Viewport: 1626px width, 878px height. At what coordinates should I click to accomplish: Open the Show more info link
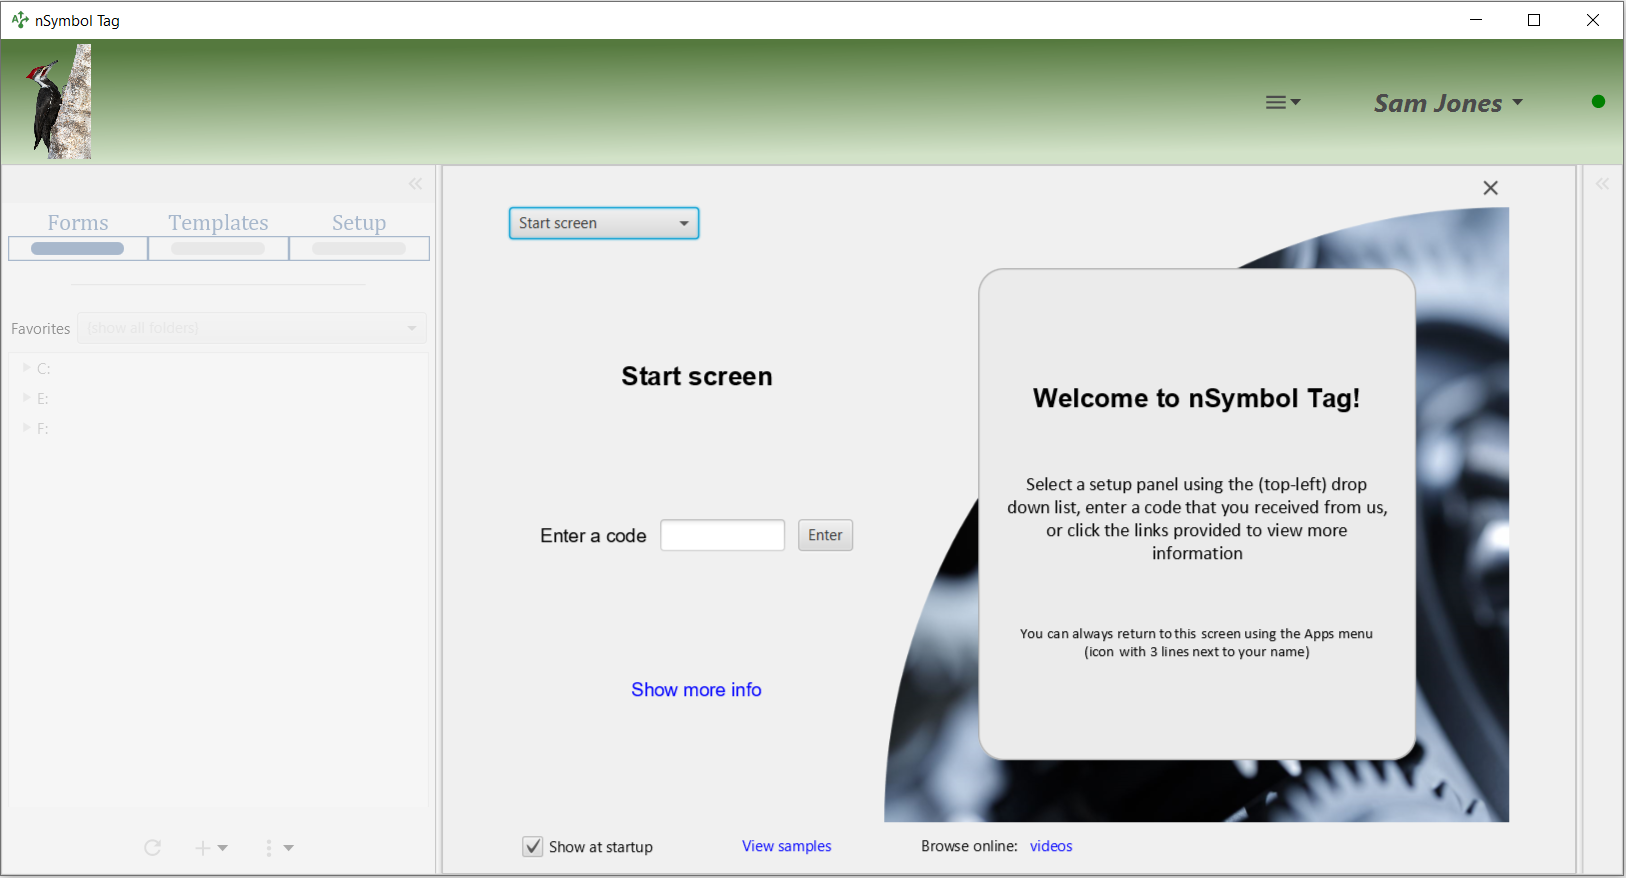(x=696, y=690)
